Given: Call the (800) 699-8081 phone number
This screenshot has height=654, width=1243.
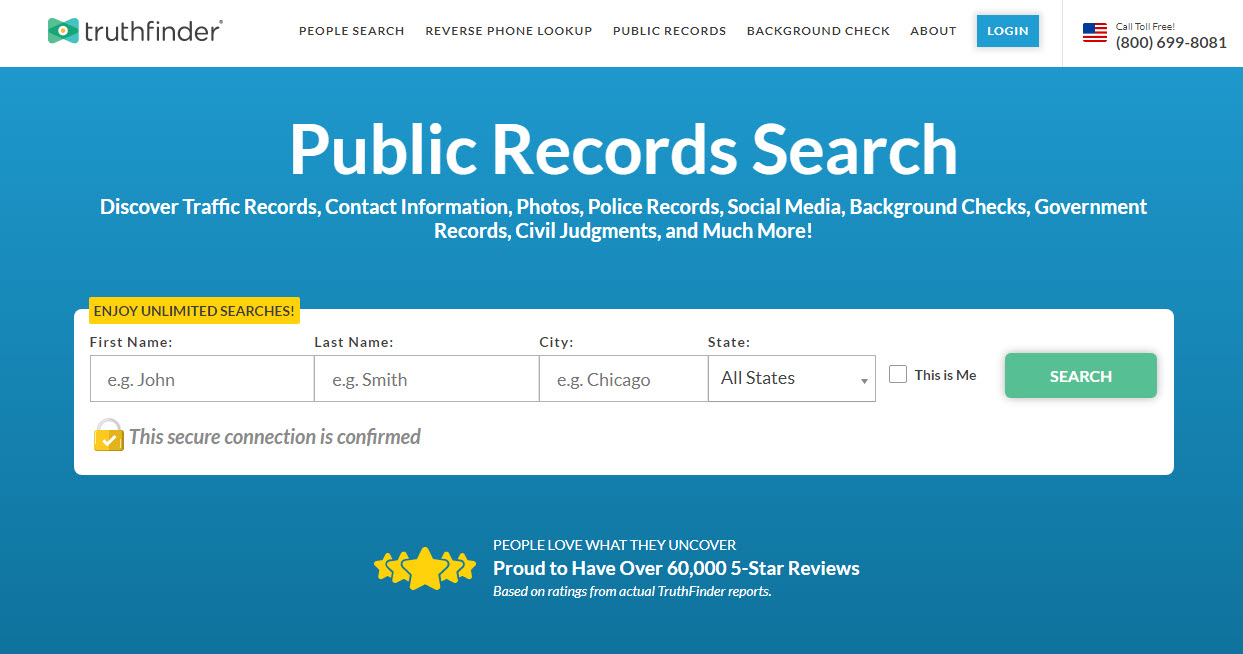Looking at the screenshot, I should (x=1171, y=42).
